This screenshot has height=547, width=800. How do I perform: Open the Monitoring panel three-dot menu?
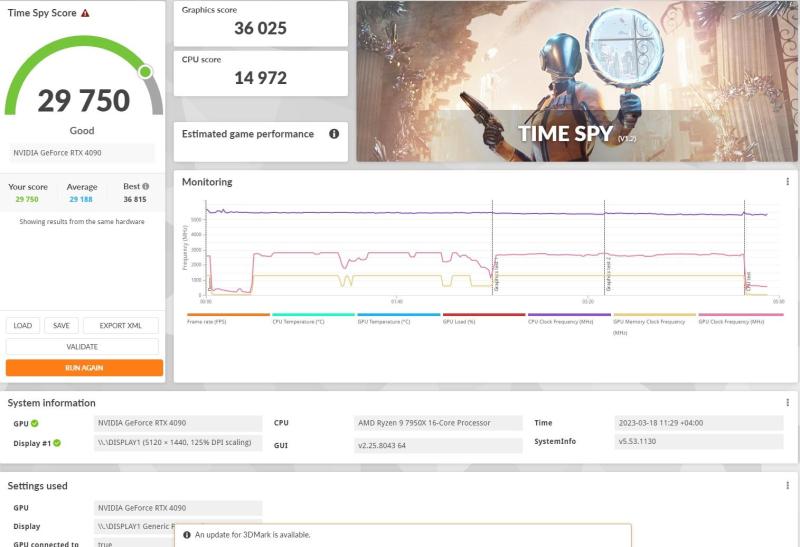pos(787,182)
